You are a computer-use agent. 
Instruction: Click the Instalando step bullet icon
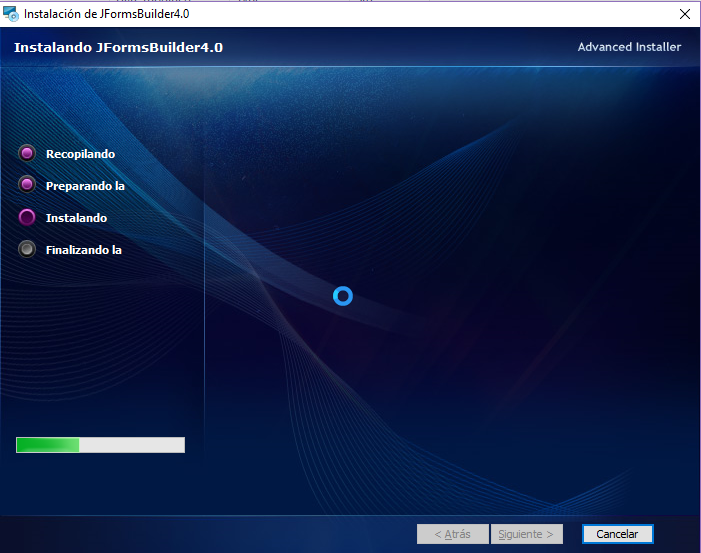tap(27, 217)
